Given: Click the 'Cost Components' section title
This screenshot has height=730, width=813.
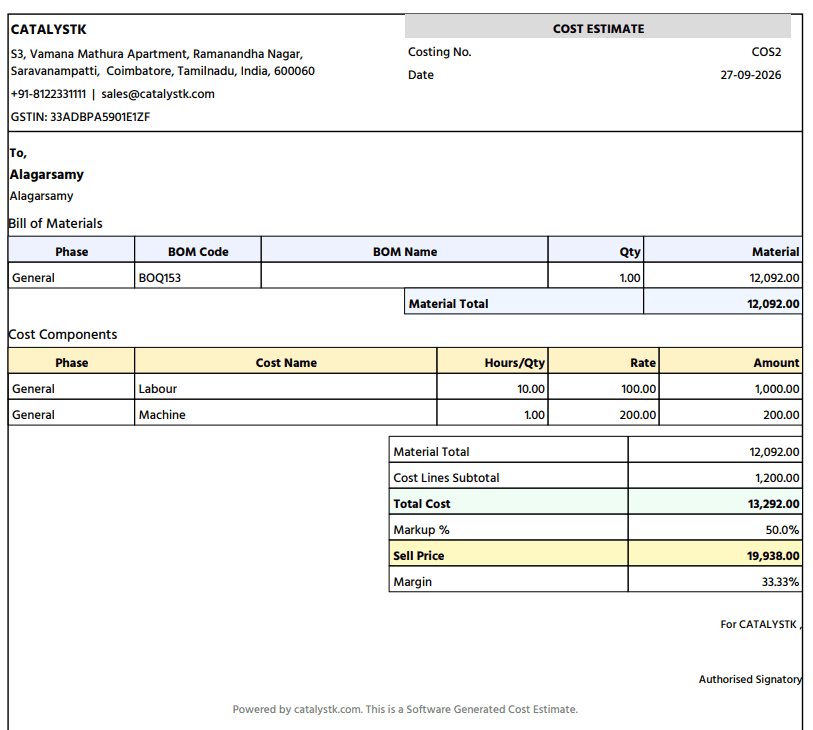Looking at the screenshot, I should (x=63, y=334).
